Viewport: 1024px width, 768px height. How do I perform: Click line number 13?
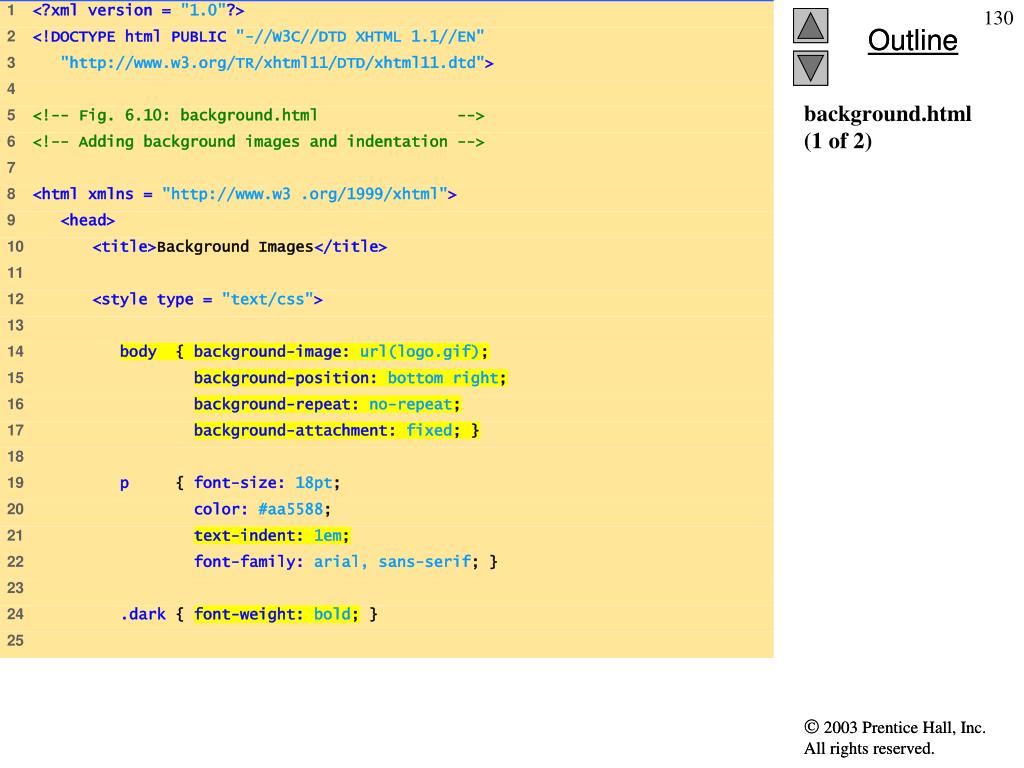pyautogui.click(x=15, y=325)
